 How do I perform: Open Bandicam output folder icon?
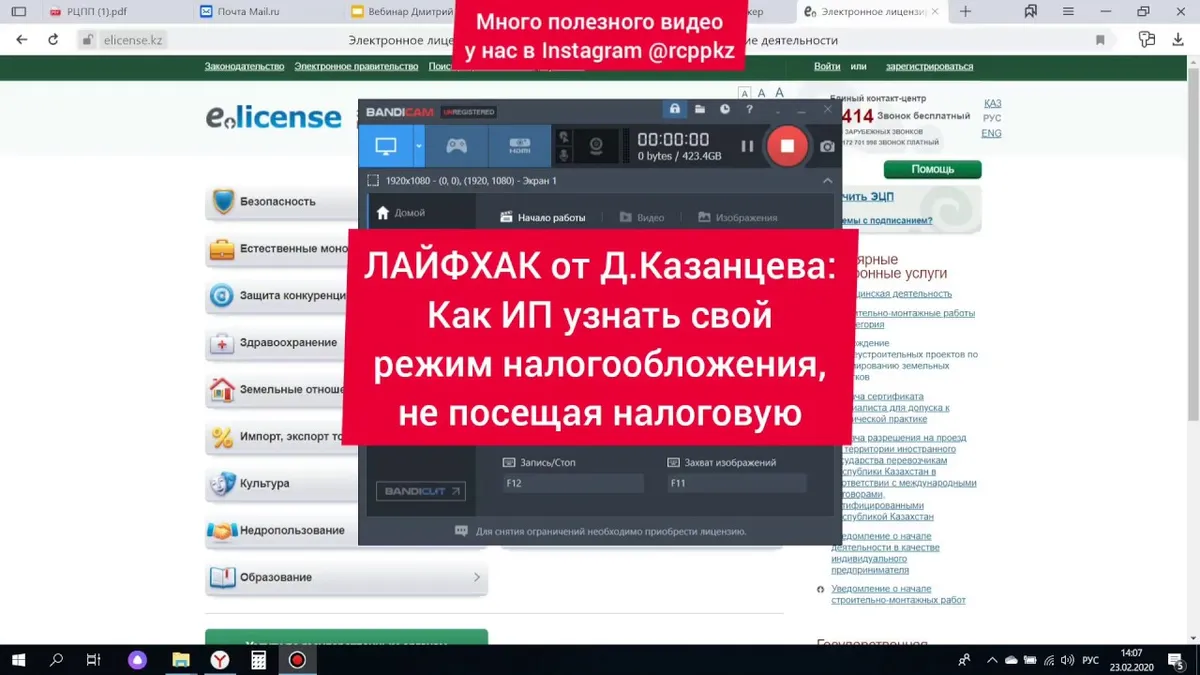[700, 109]
